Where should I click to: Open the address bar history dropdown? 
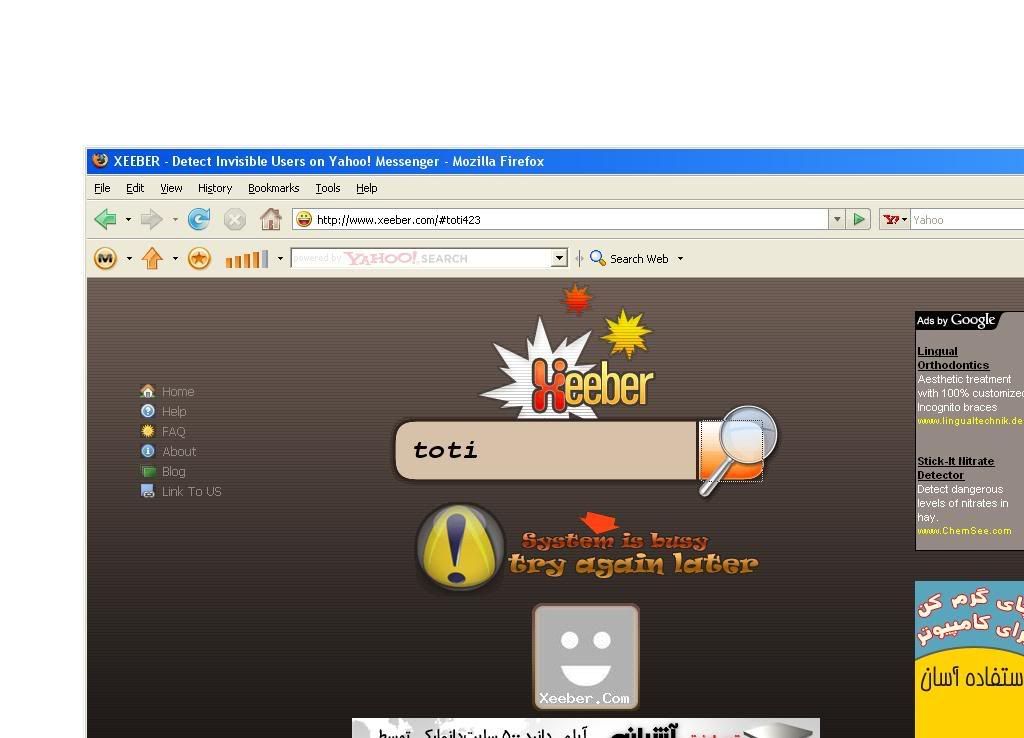837,219
